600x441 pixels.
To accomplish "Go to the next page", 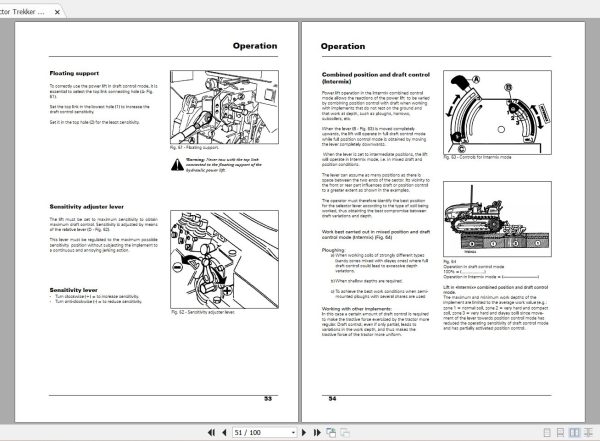I will pos(304,433).
